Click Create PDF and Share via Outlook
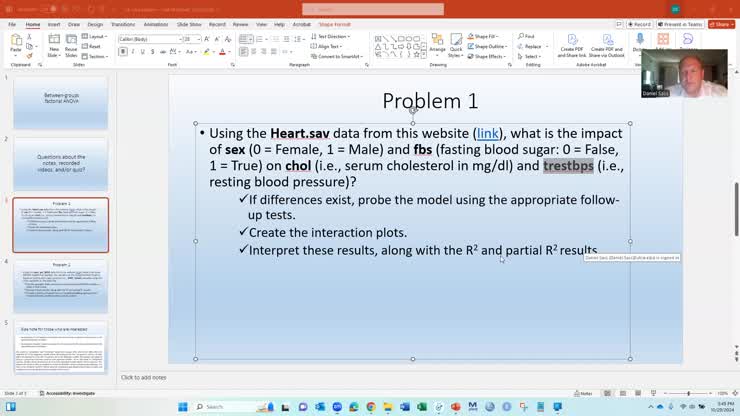Screen dimensions: 740x416 tap(607, 44)
